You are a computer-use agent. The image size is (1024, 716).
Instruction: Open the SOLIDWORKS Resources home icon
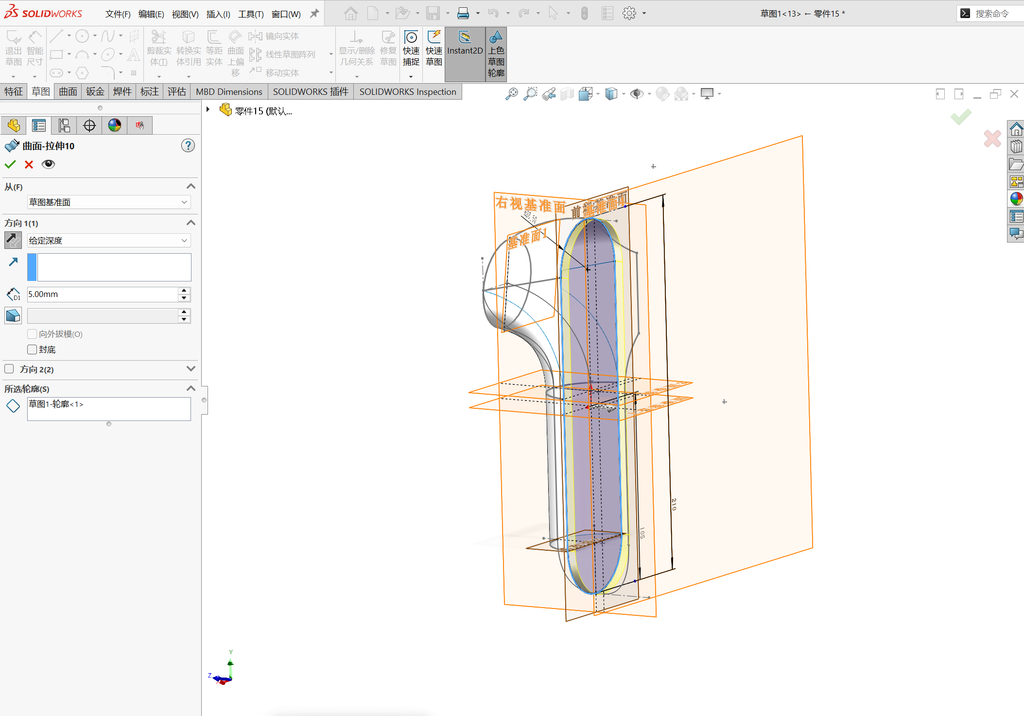click(x=1016, y=129)
